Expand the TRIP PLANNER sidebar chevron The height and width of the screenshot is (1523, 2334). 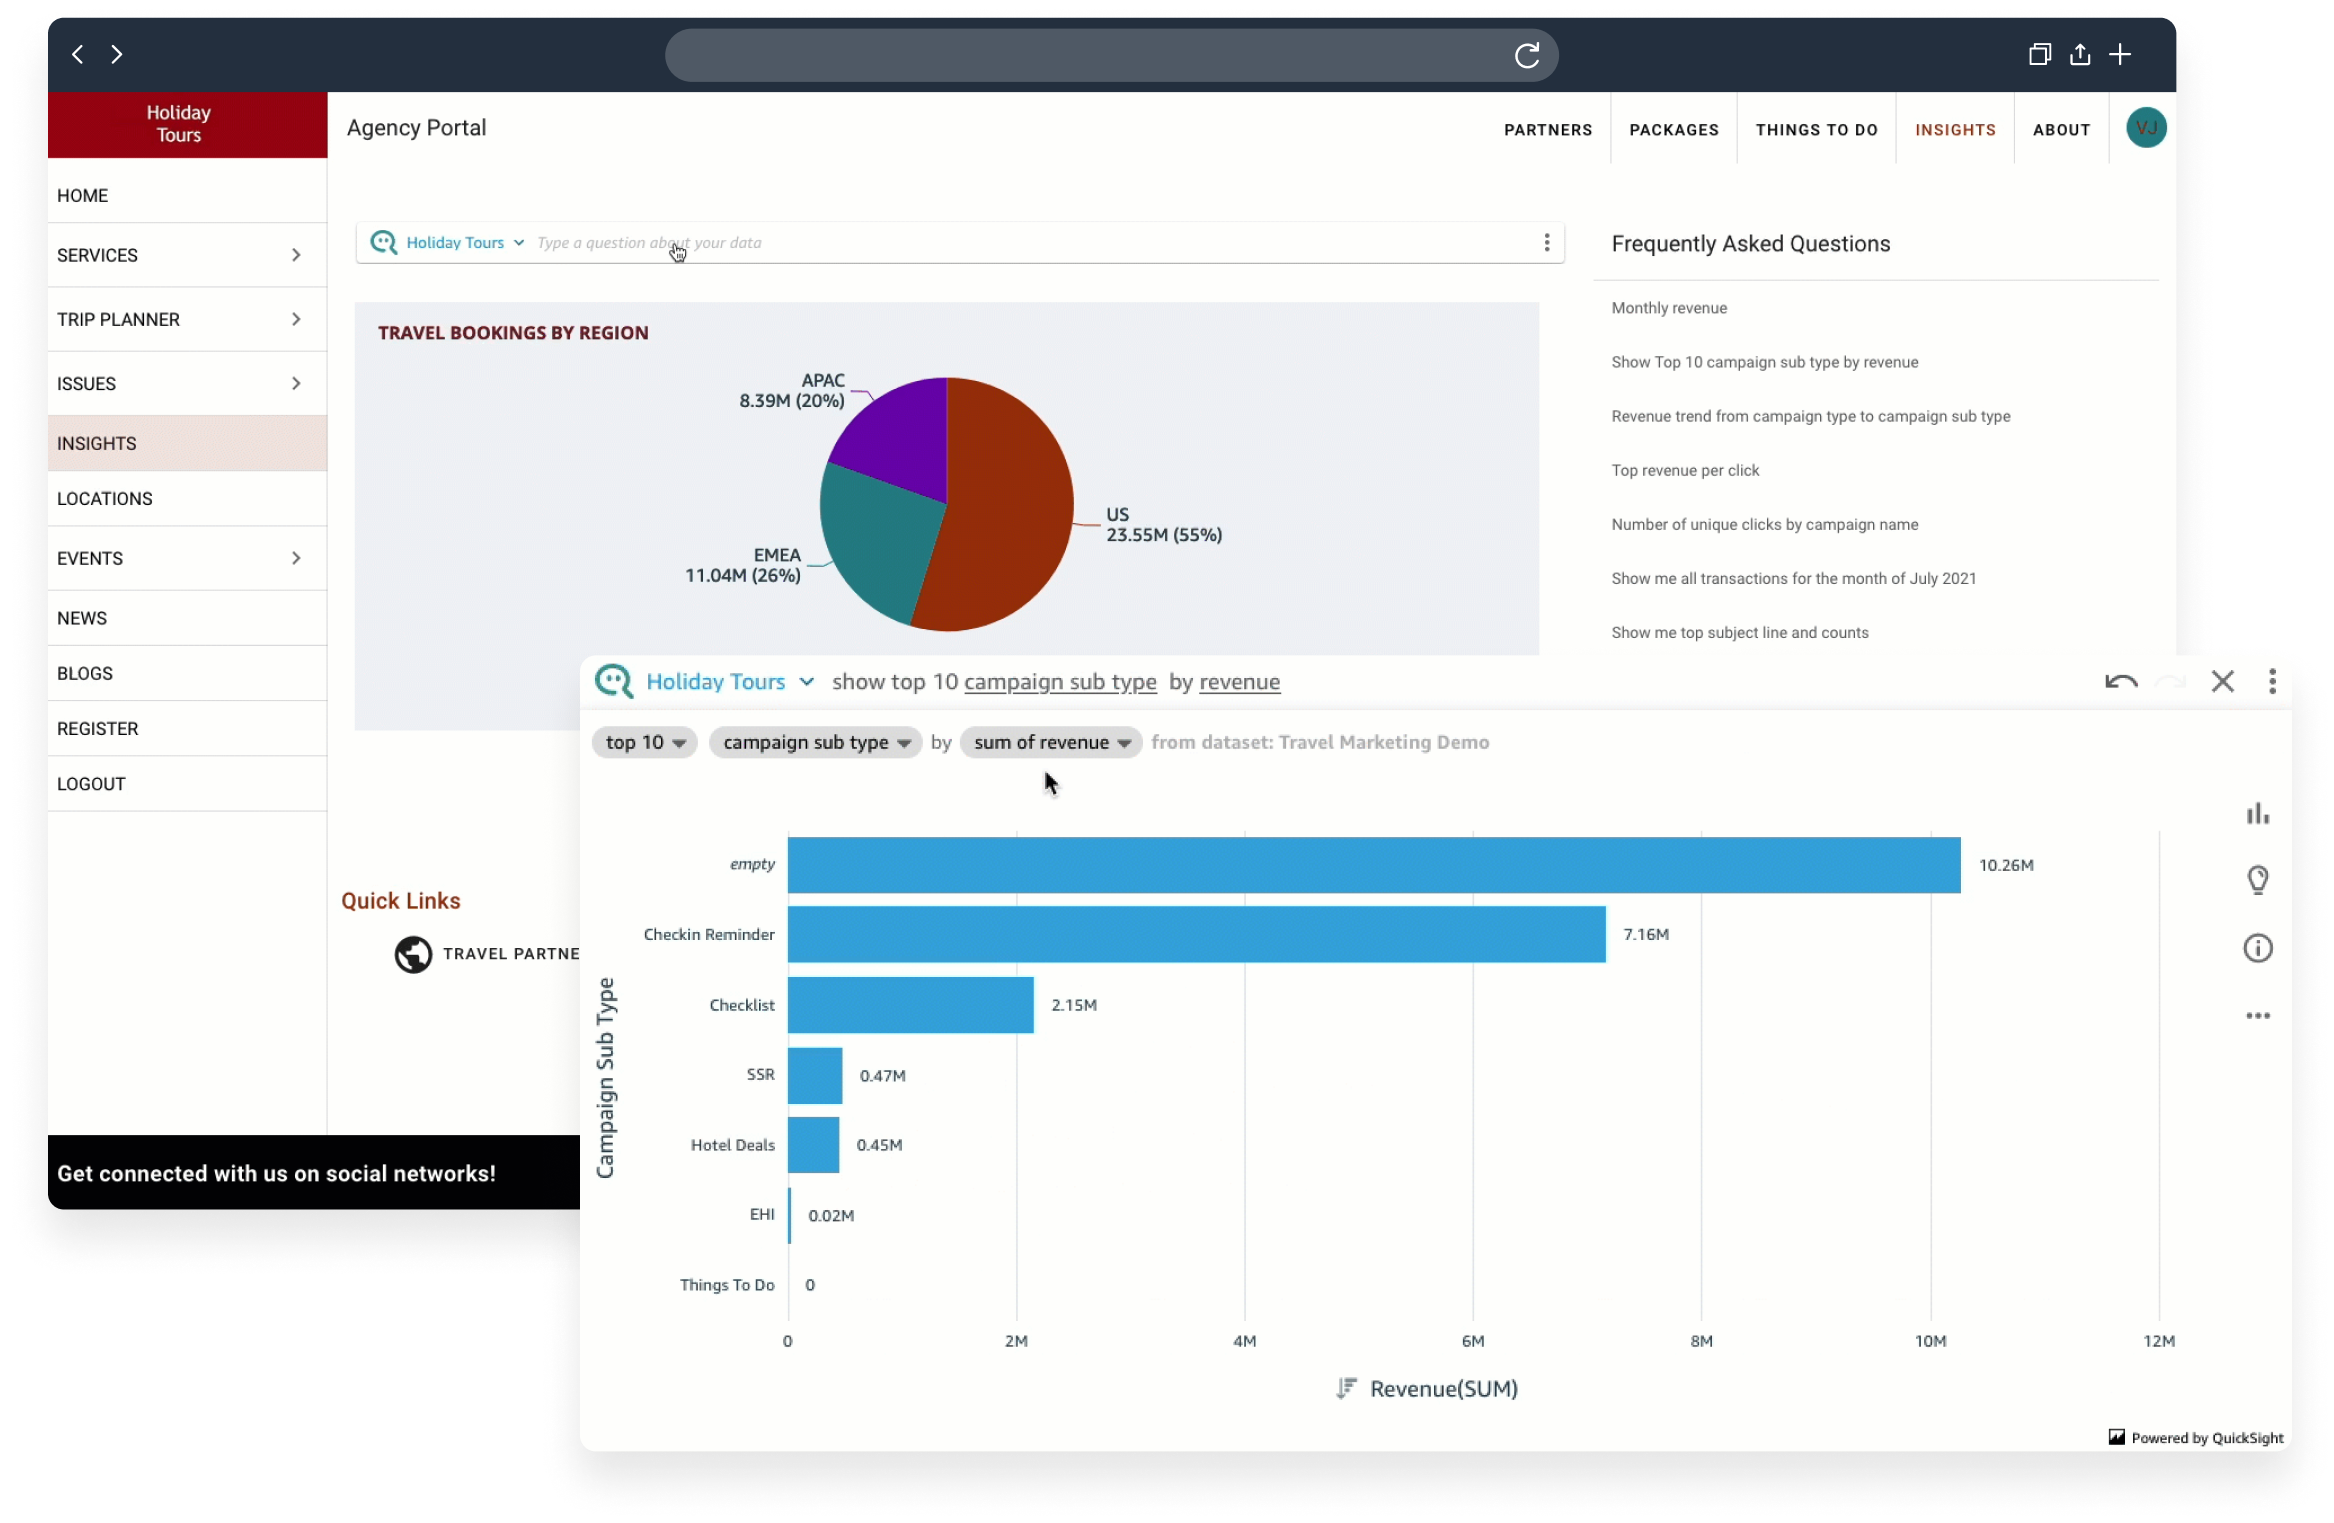coord(296,319)
